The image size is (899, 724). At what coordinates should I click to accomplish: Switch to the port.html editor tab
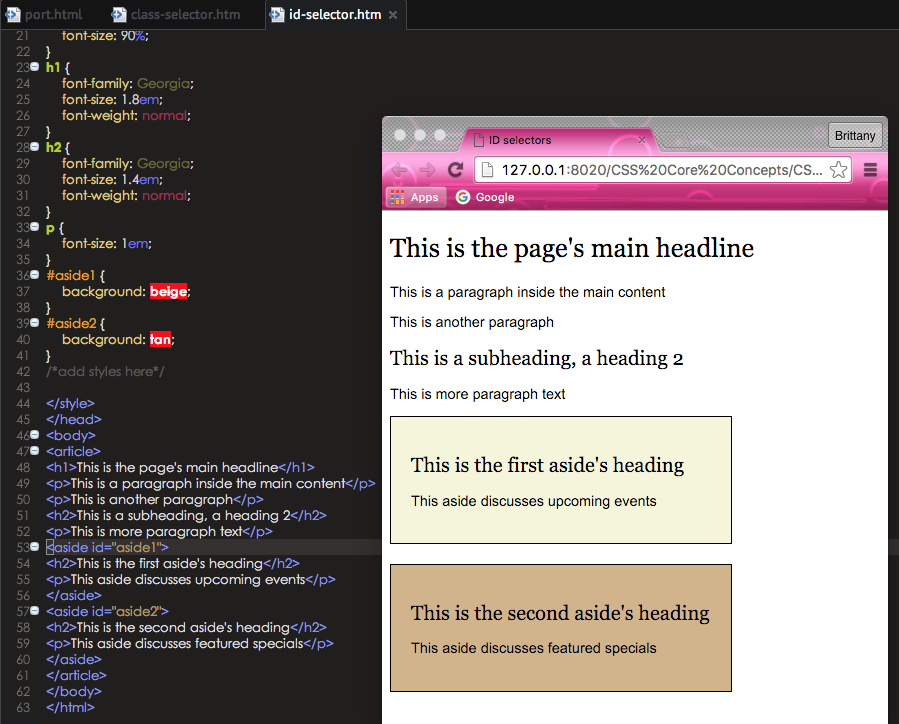coord(55,15)
